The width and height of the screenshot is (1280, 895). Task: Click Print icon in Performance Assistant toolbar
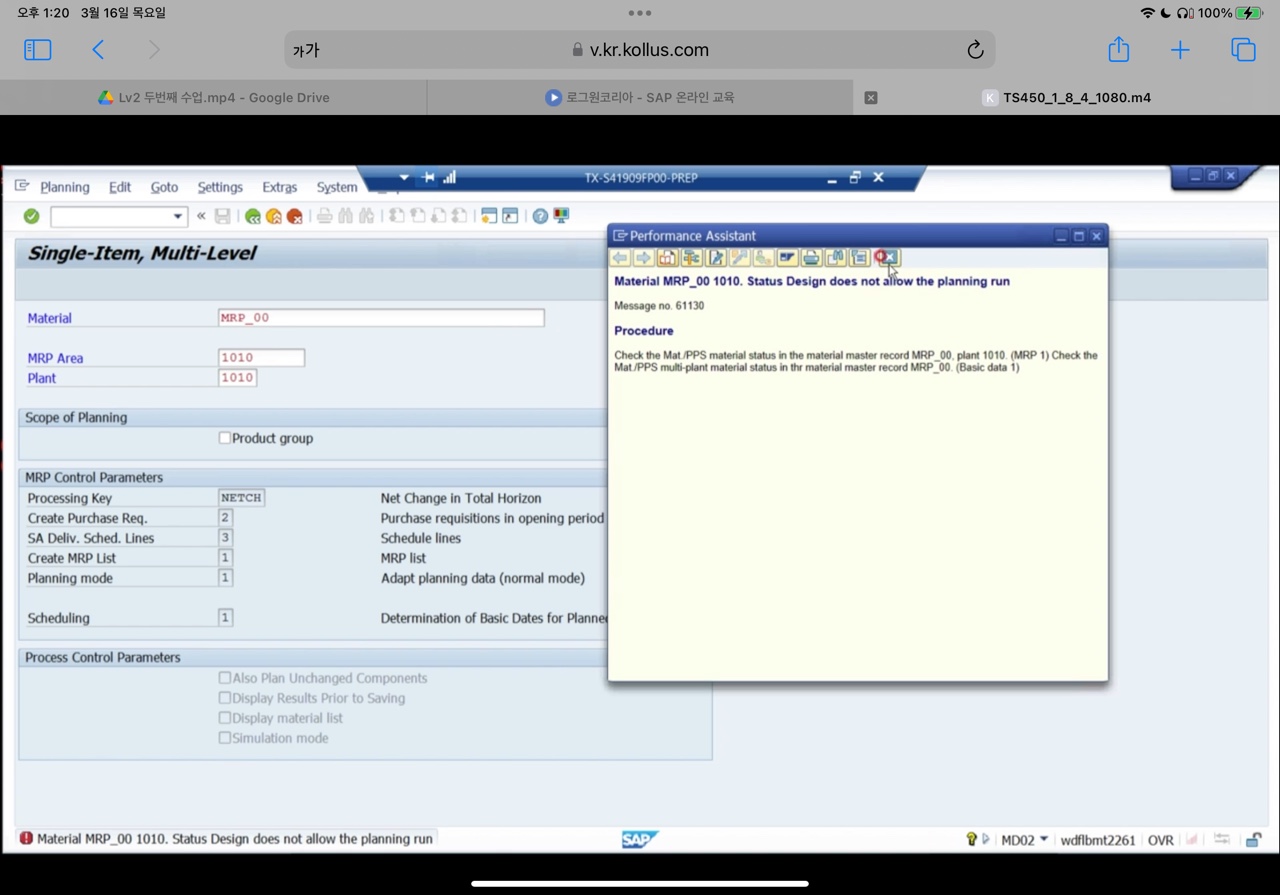point(811,258)
